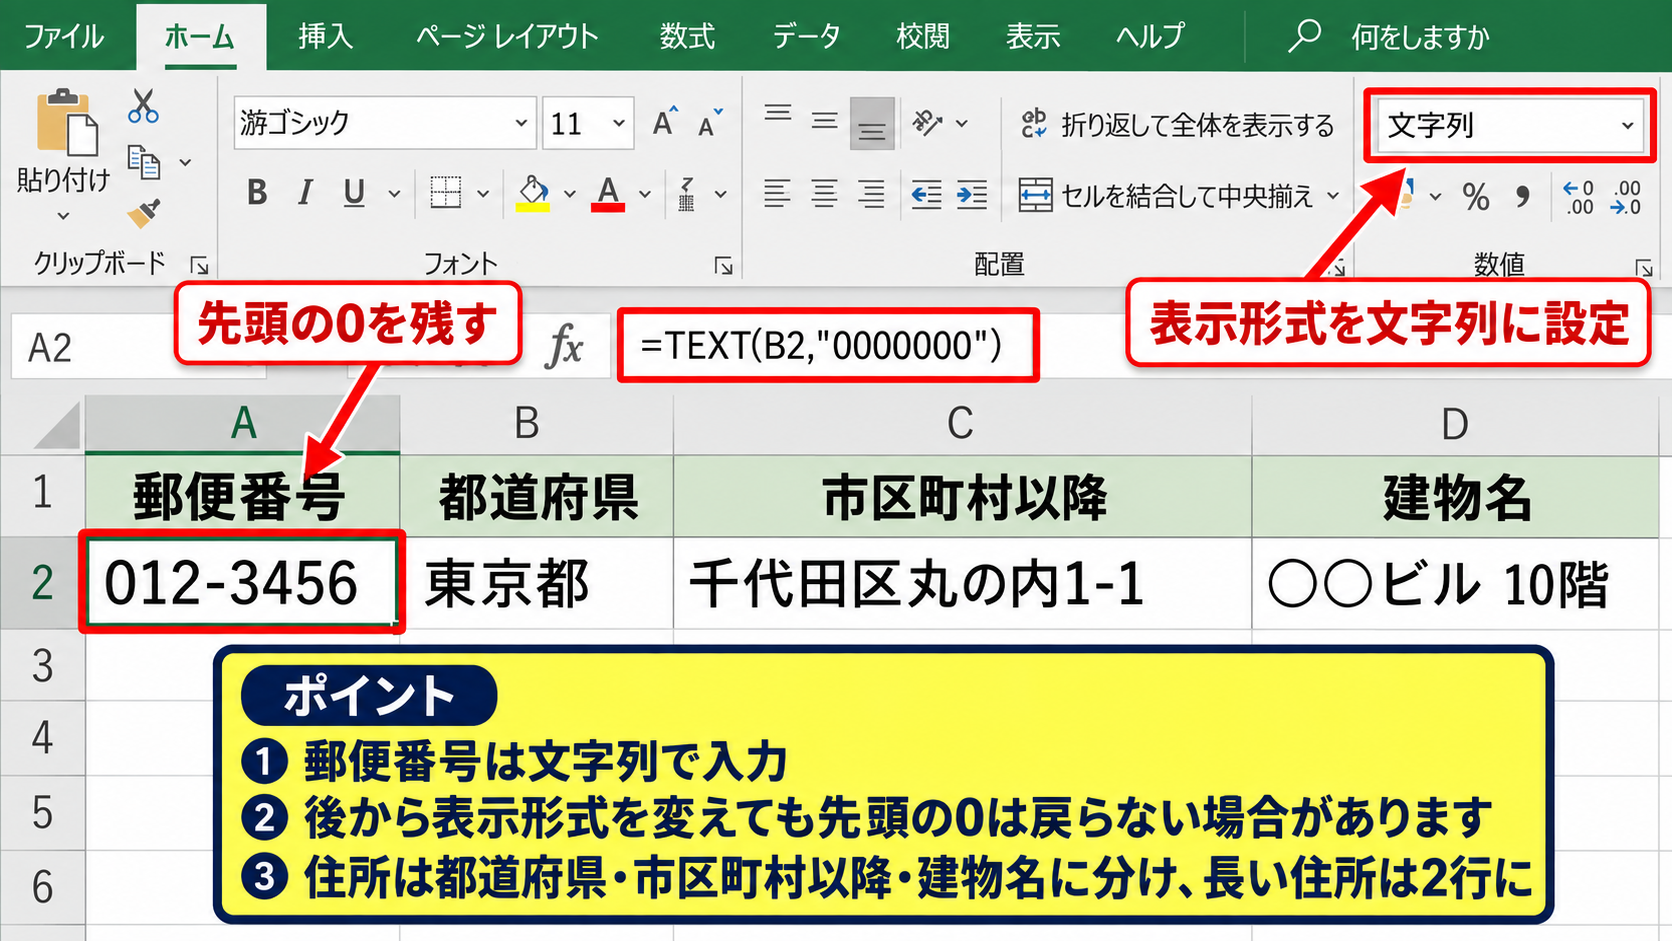The width and height of the screenshot is (1672, 941).
Task: Click the Paste (貼り付け) clipboard icon
Action: (x=66, y=122)
